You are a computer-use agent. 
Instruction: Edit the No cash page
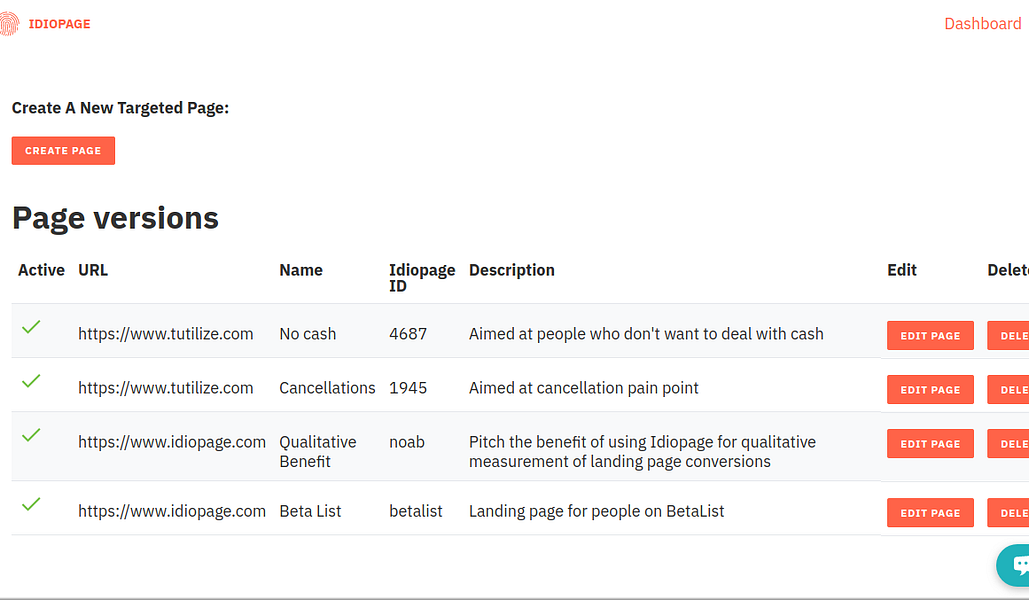930,335
